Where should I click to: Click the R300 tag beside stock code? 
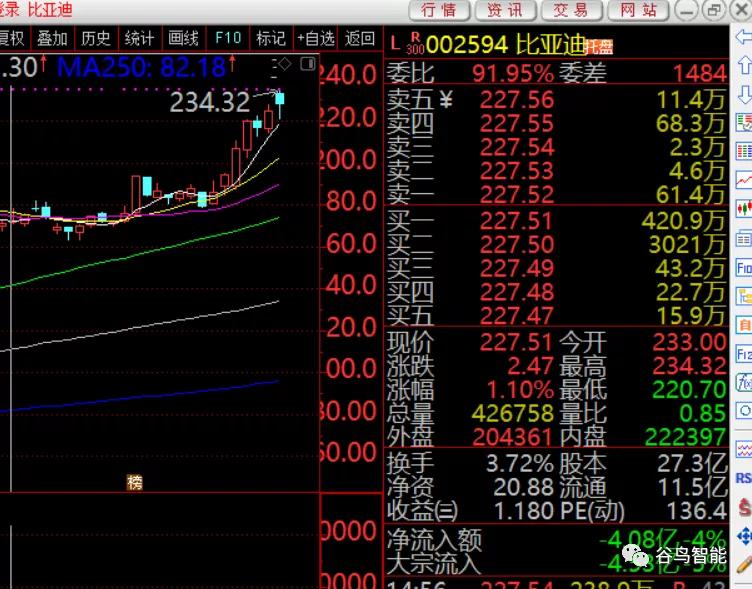pos(415,43)
